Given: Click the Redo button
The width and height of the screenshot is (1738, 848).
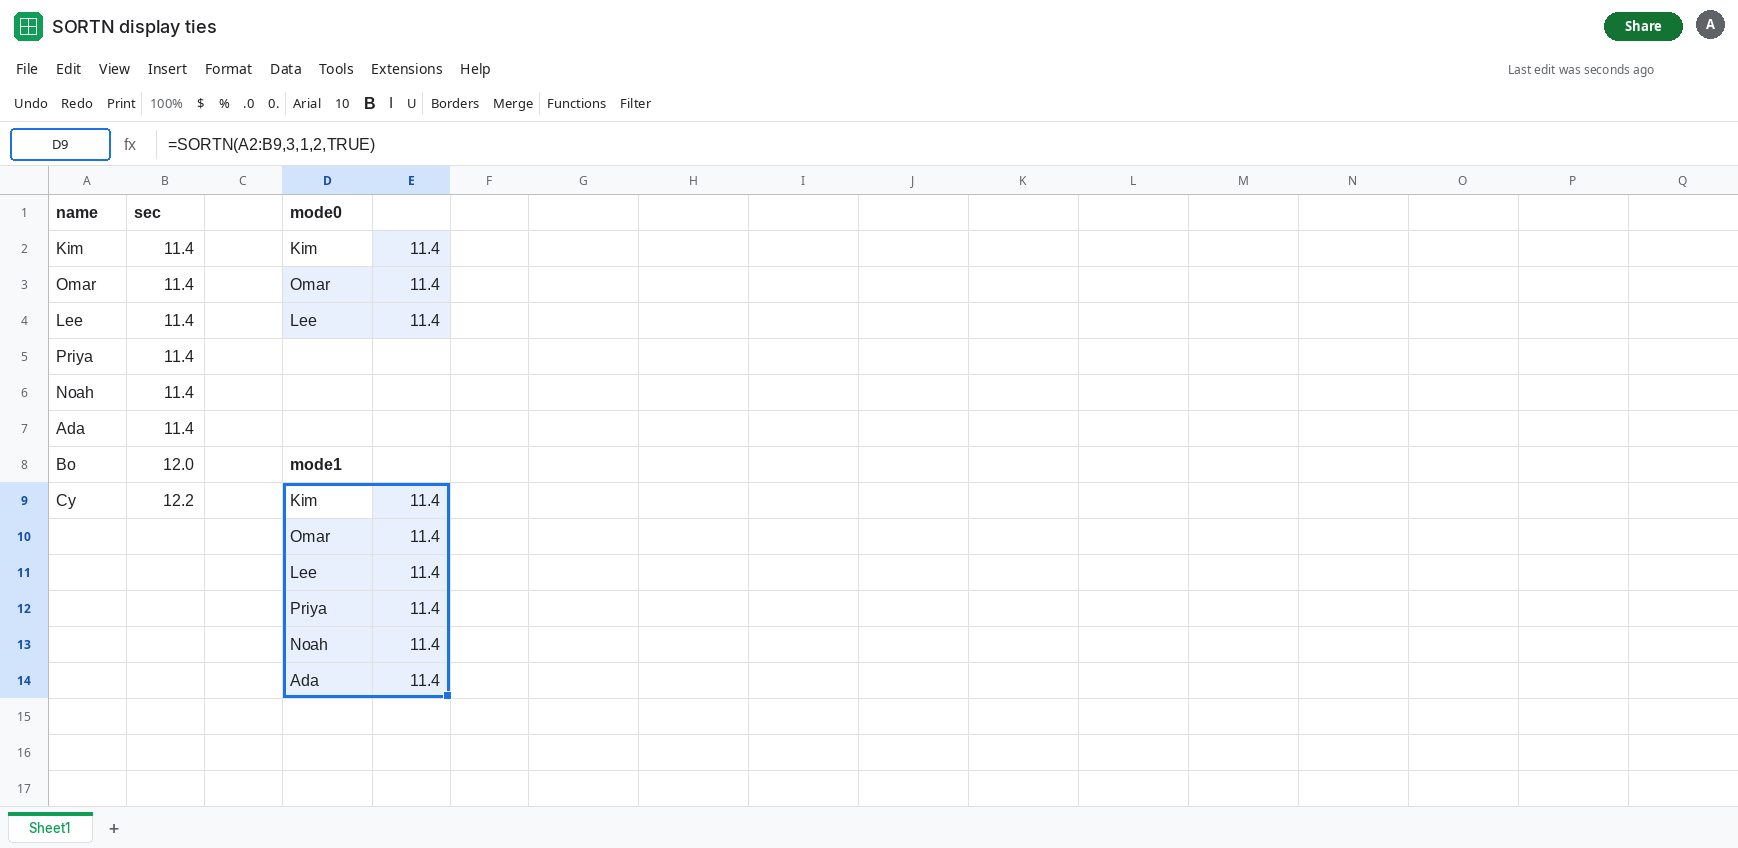Looking at the screenshot, I should pyautogui.click(x=77, y=103).
